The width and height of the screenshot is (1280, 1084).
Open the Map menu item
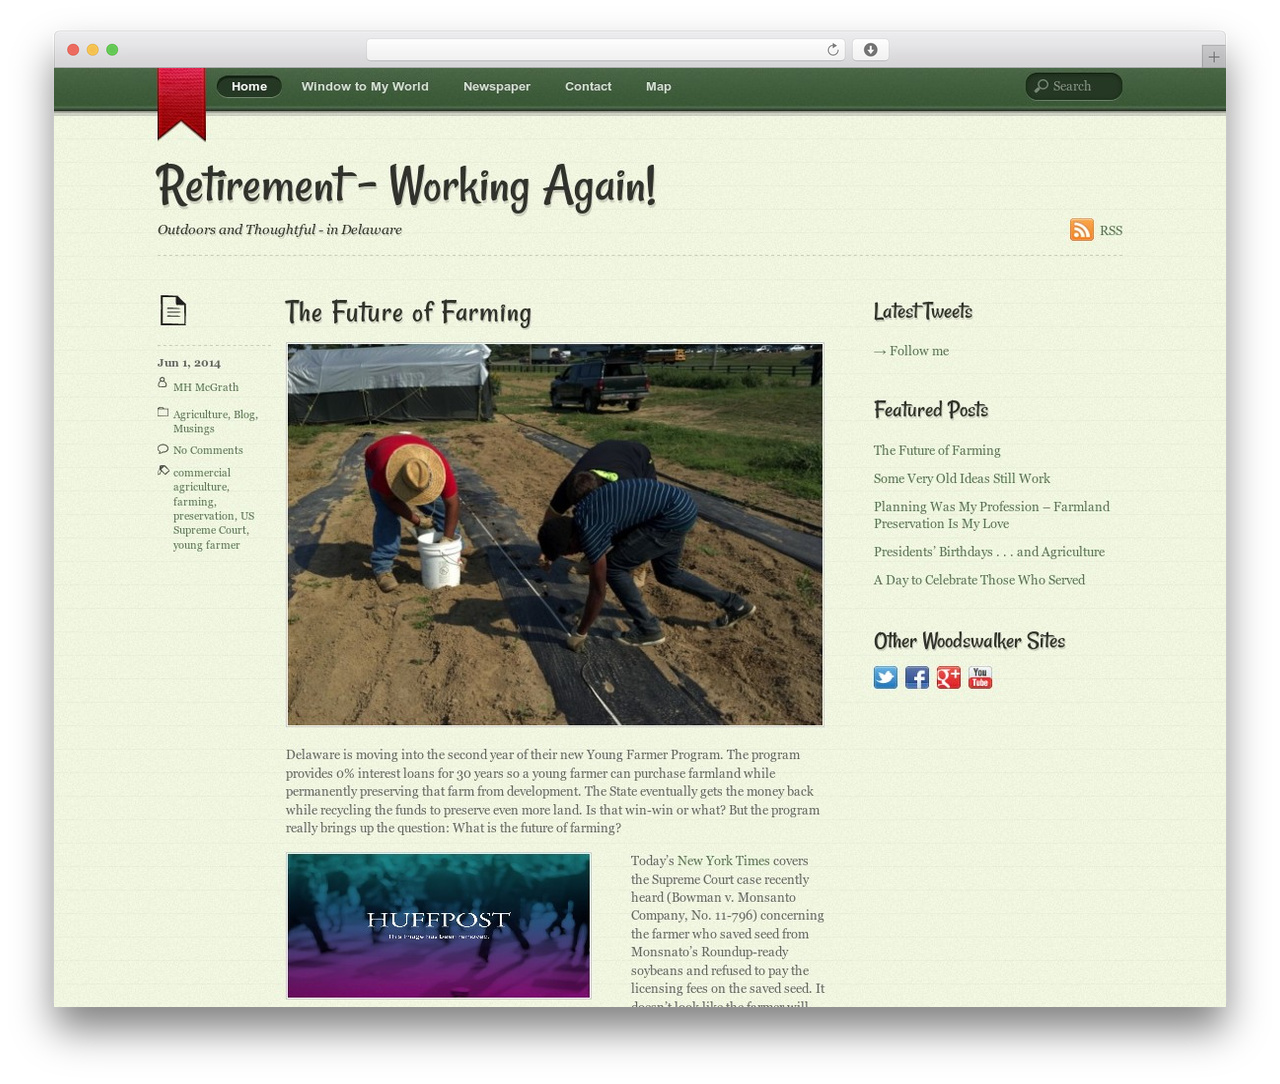tap(658, 86)
